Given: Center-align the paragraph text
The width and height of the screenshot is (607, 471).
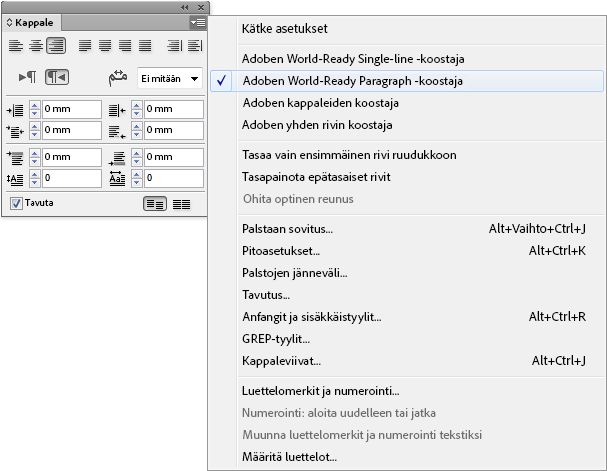Looking at the screenshot, I should [36, 46].
